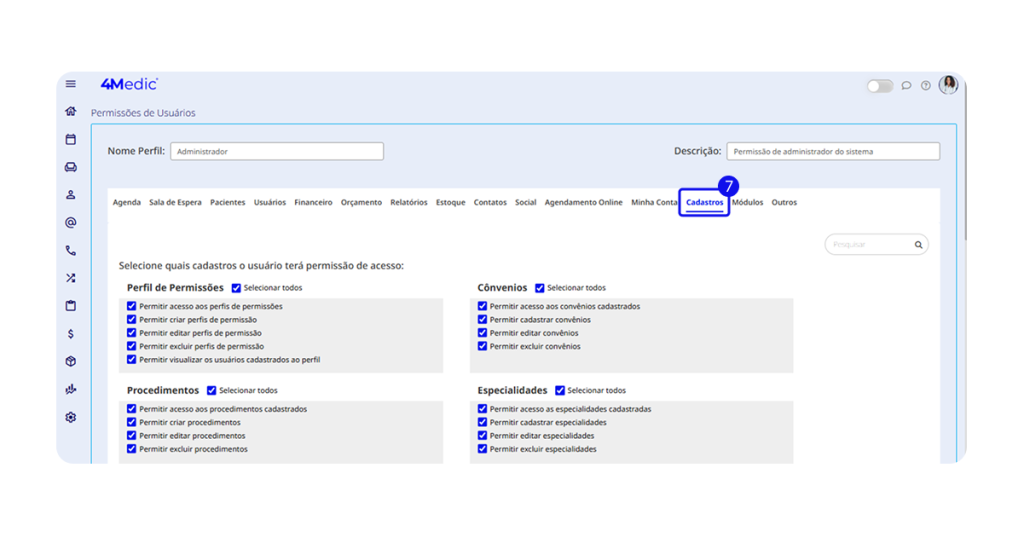Open the Módulos tab
Screen dimensions: 1024x537
click(747, 203)
